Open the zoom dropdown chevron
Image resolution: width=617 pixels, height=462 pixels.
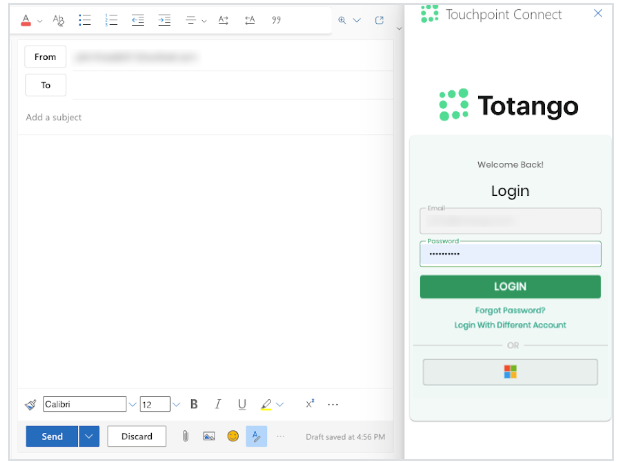tap(357, 20)
